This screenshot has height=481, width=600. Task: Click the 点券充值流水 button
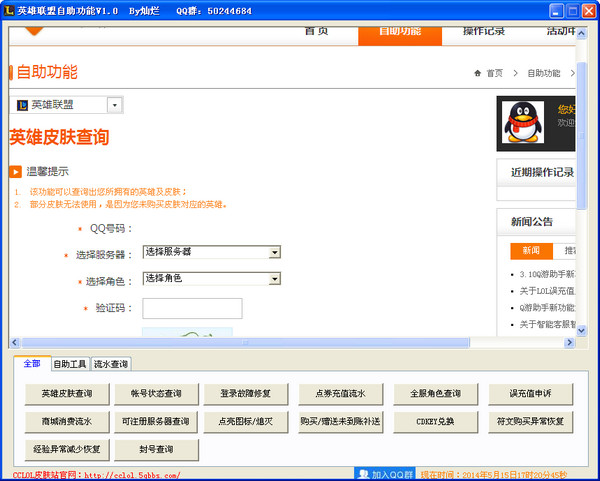tap(341, 394)
